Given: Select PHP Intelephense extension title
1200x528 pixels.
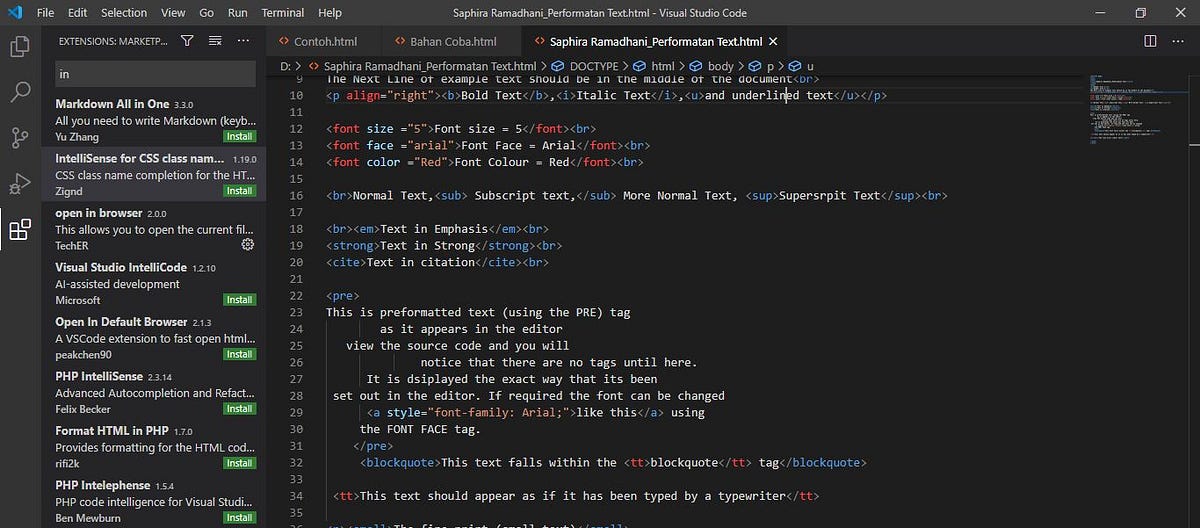Looking at the screenshot, I should click(101, 485).
